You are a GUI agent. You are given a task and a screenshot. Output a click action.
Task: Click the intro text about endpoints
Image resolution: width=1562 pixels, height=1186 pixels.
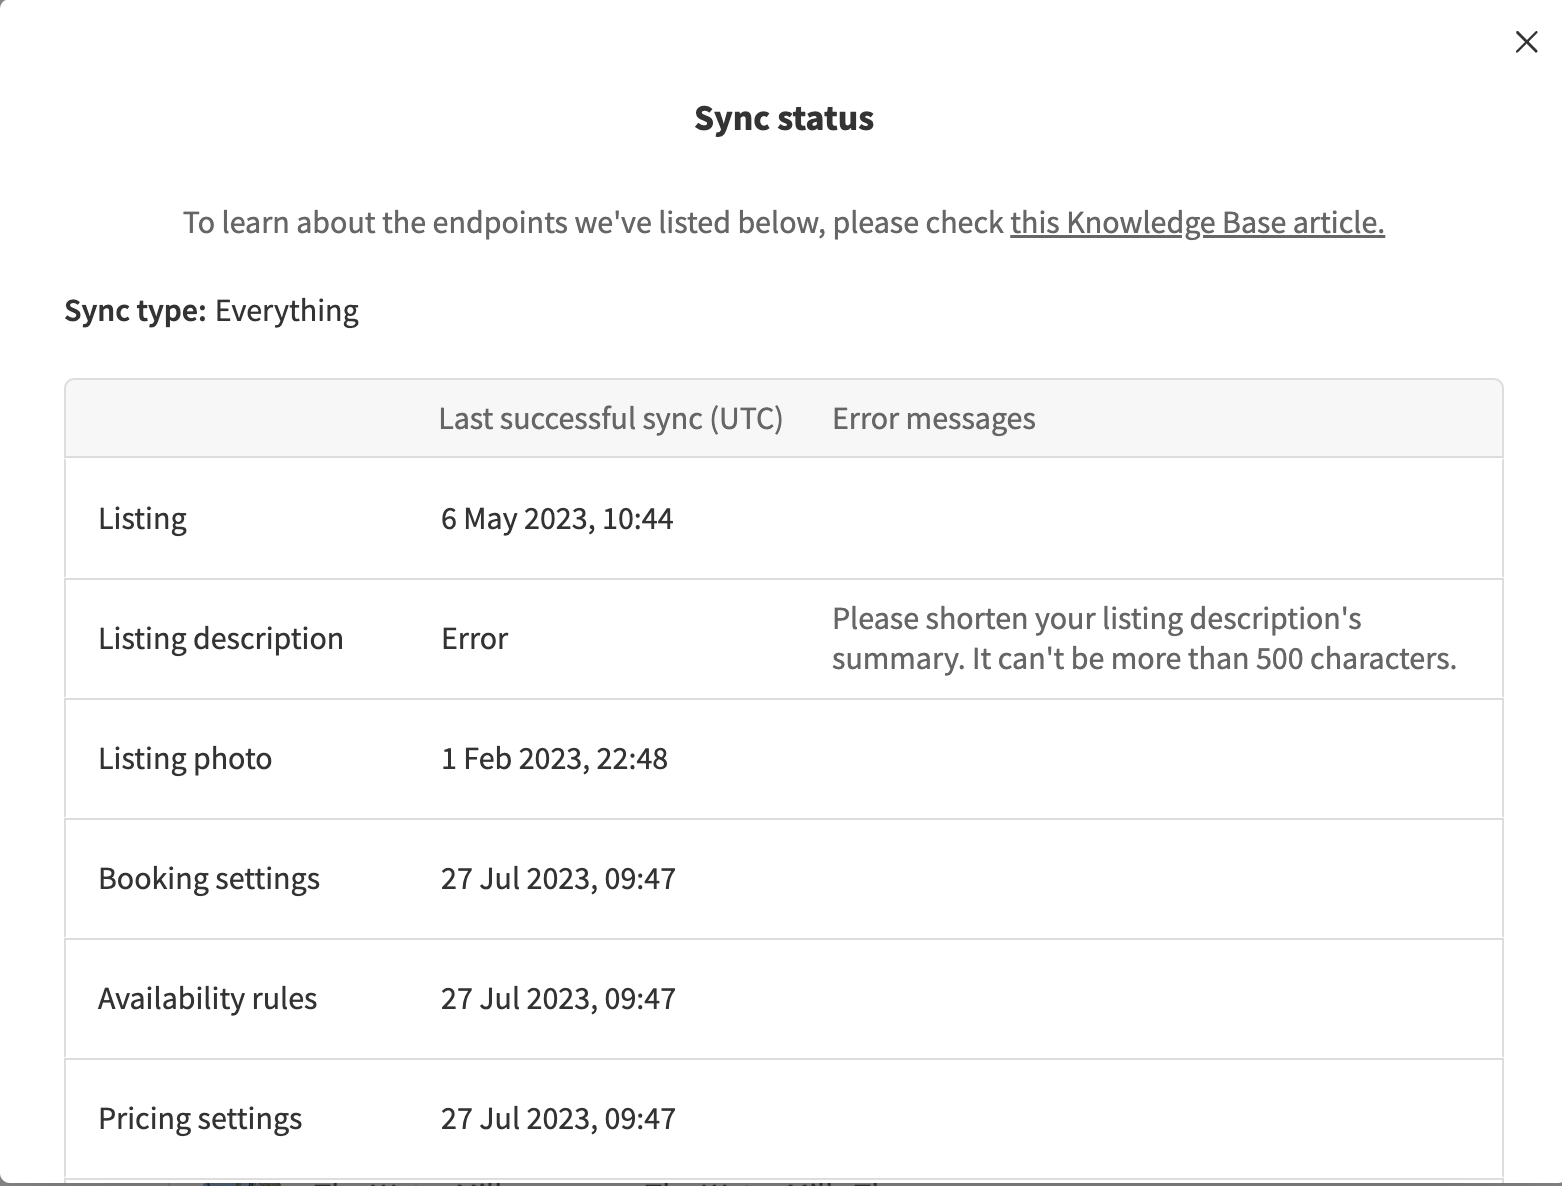tap(592, 222)
